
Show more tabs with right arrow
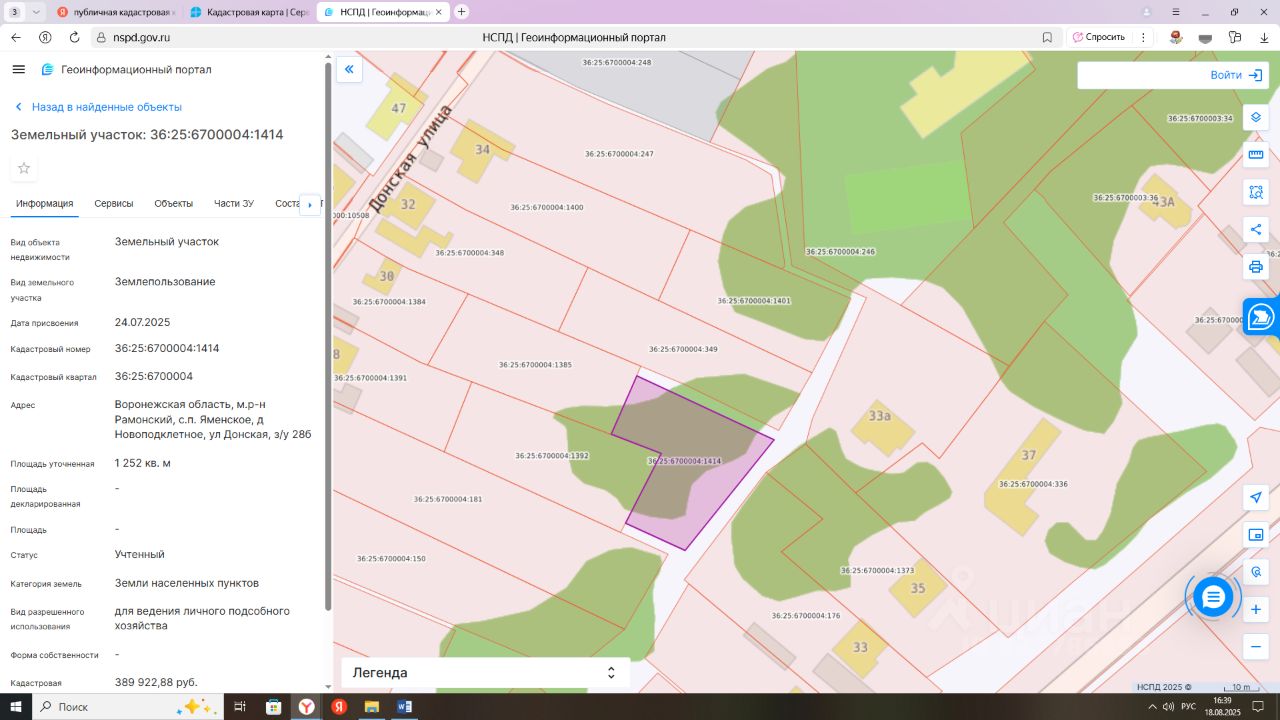[310, 204]
